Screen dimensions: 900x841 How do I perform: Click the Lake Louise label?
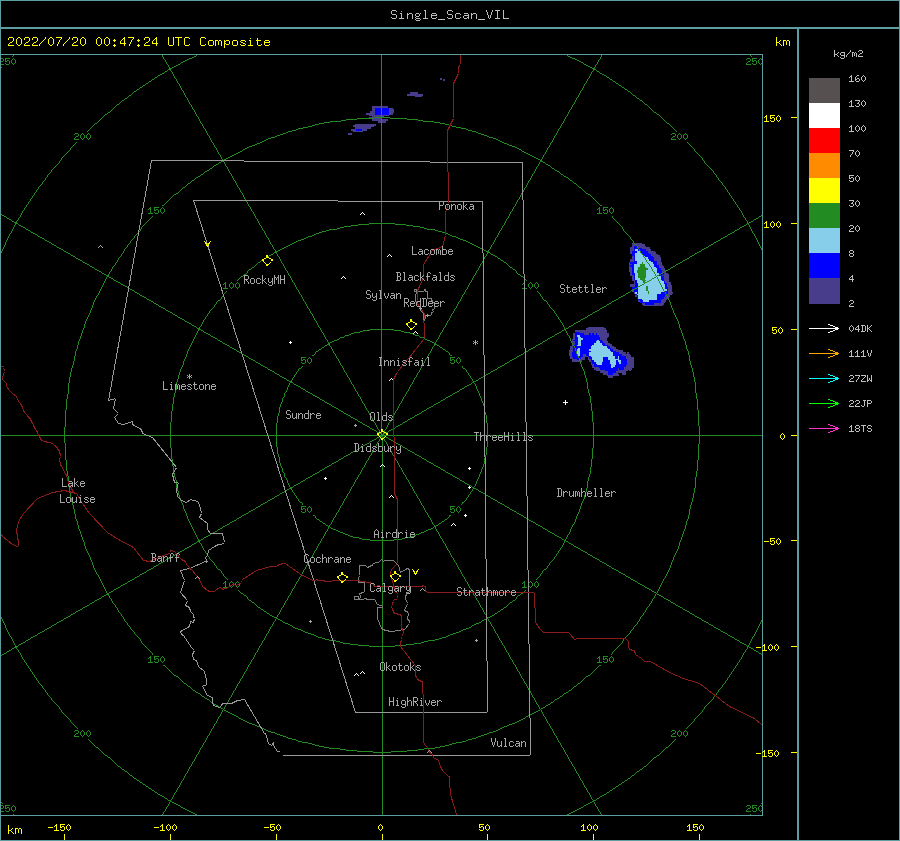[77, 491]
